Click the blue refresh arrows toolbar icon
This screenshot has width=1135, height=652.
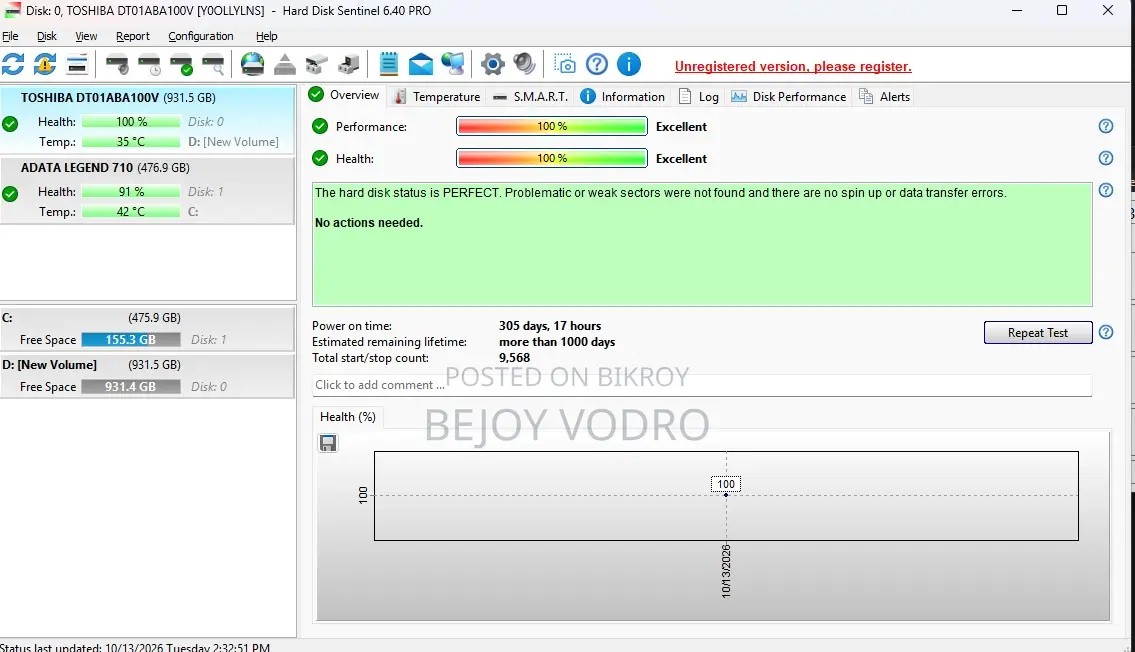click(13, 64)
